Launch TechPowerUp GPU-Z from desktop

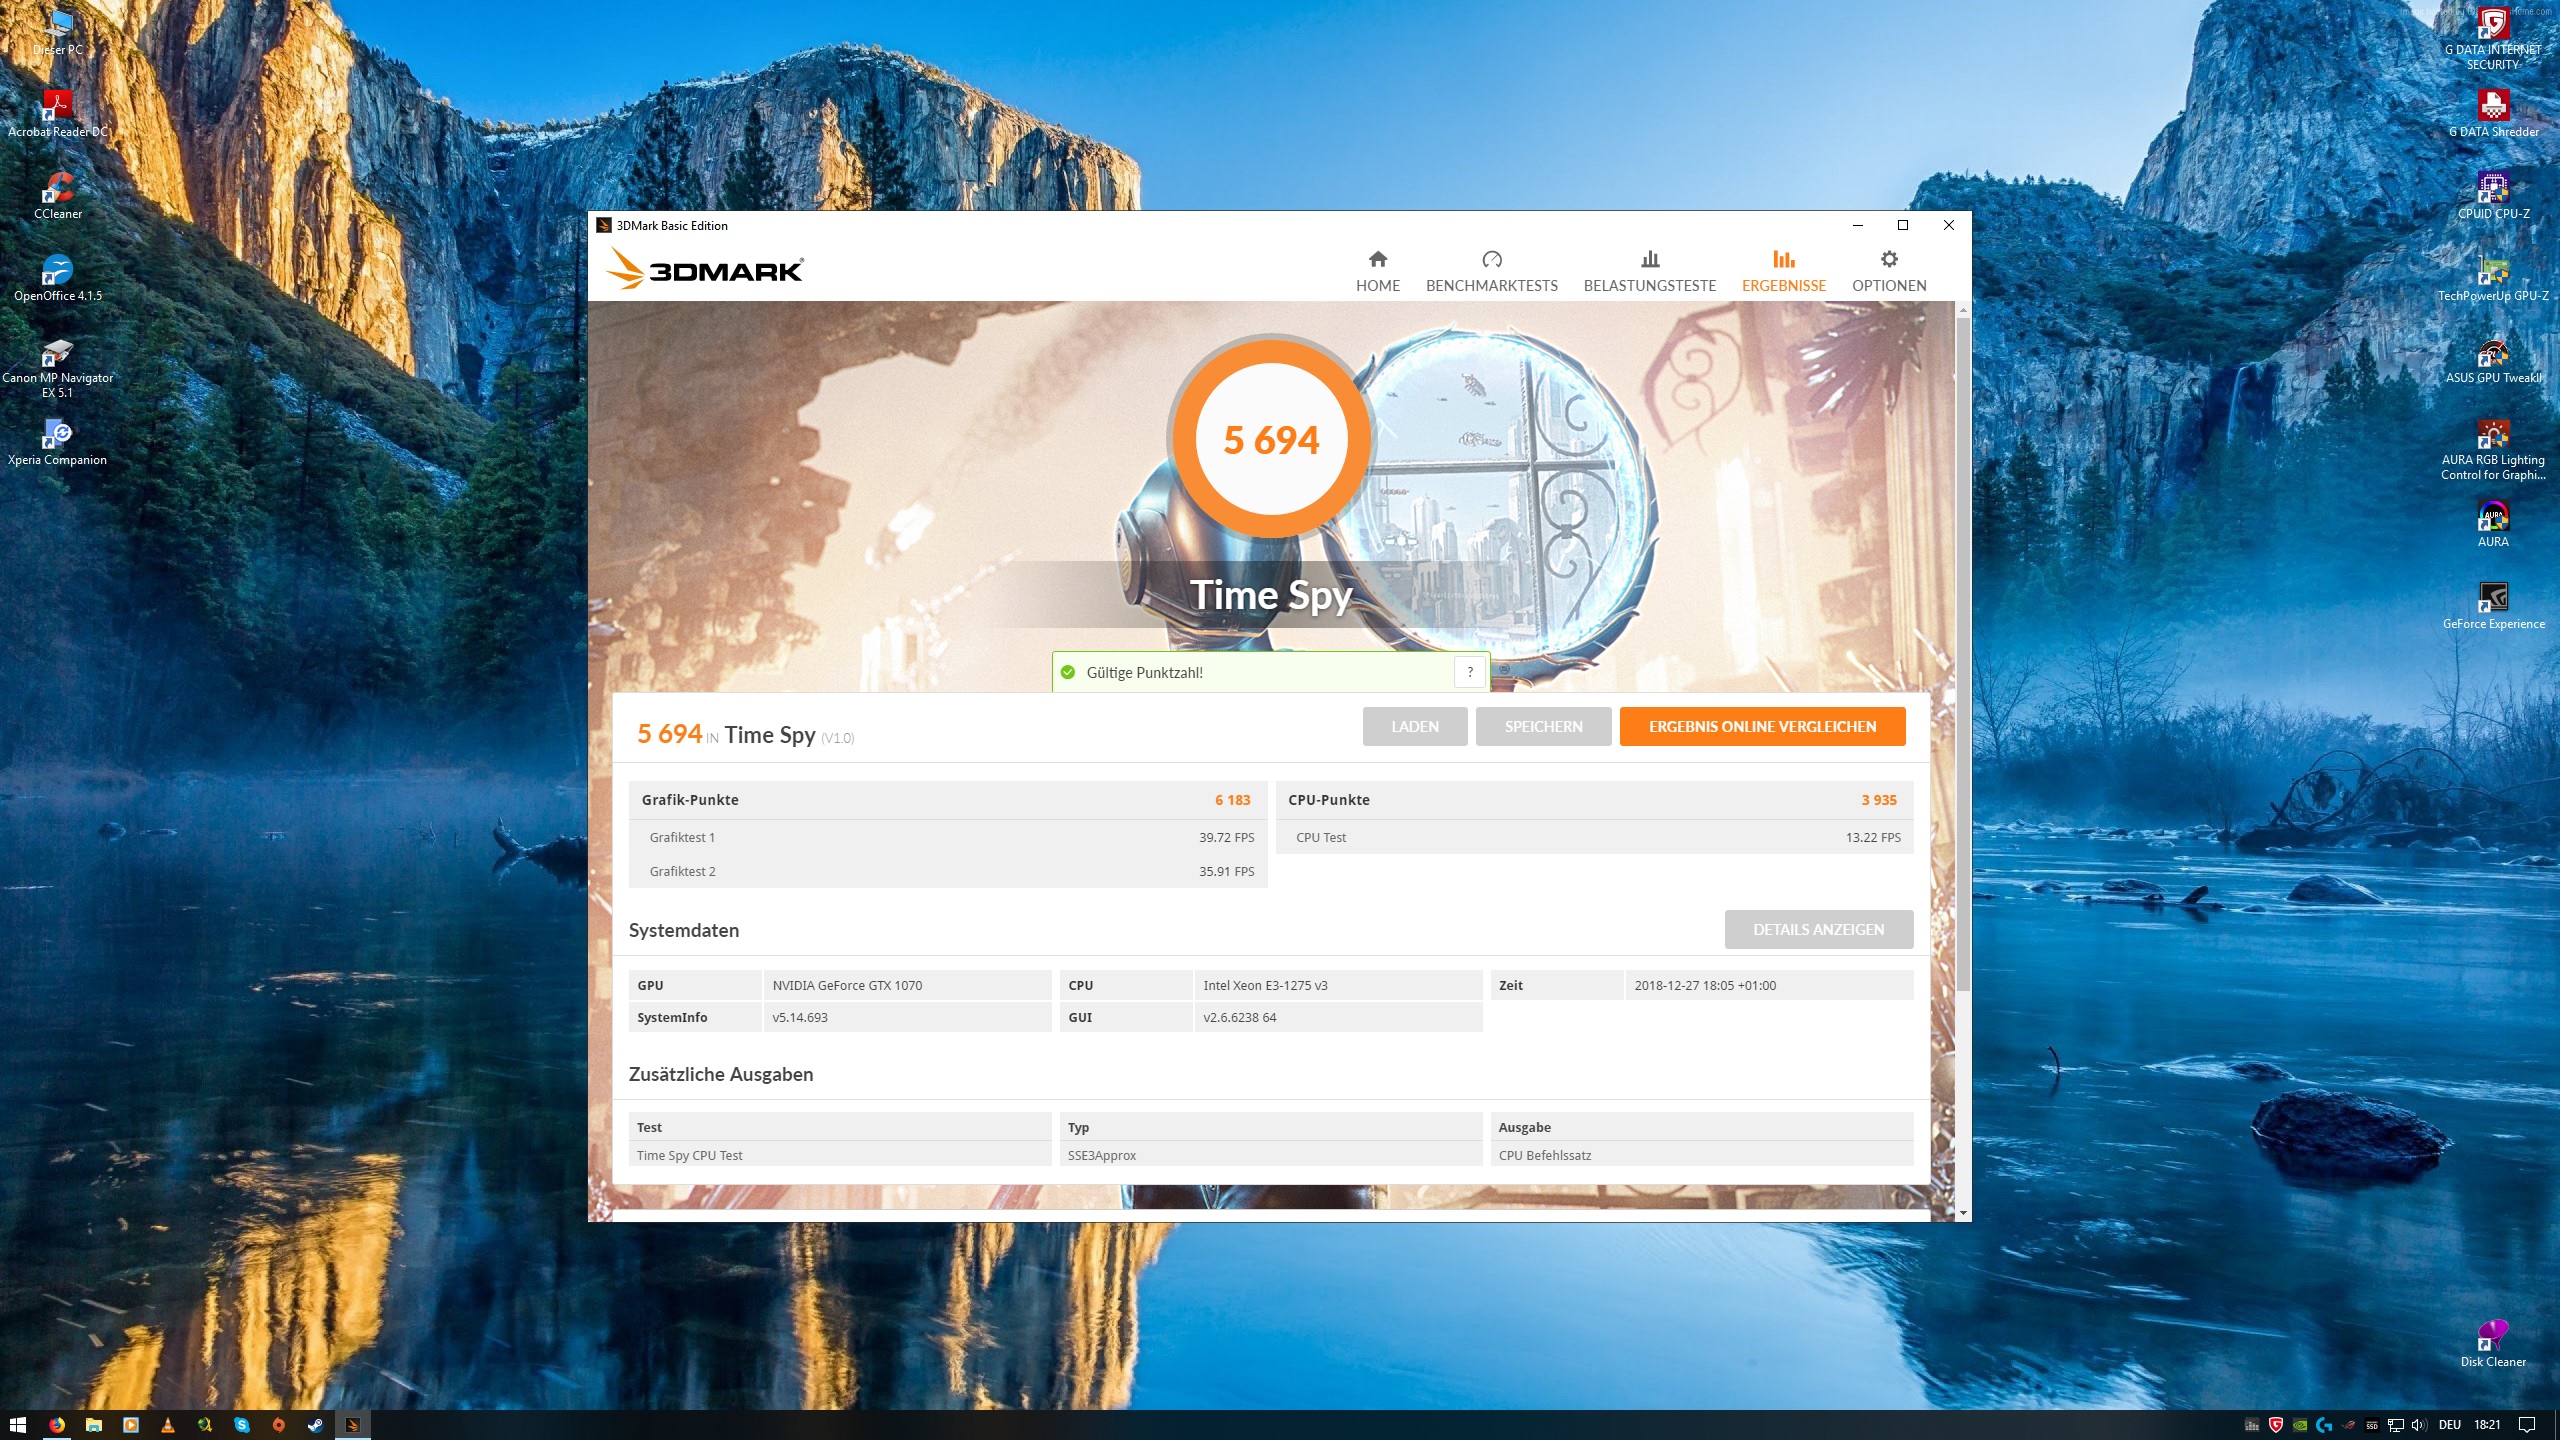[2493, 277]
